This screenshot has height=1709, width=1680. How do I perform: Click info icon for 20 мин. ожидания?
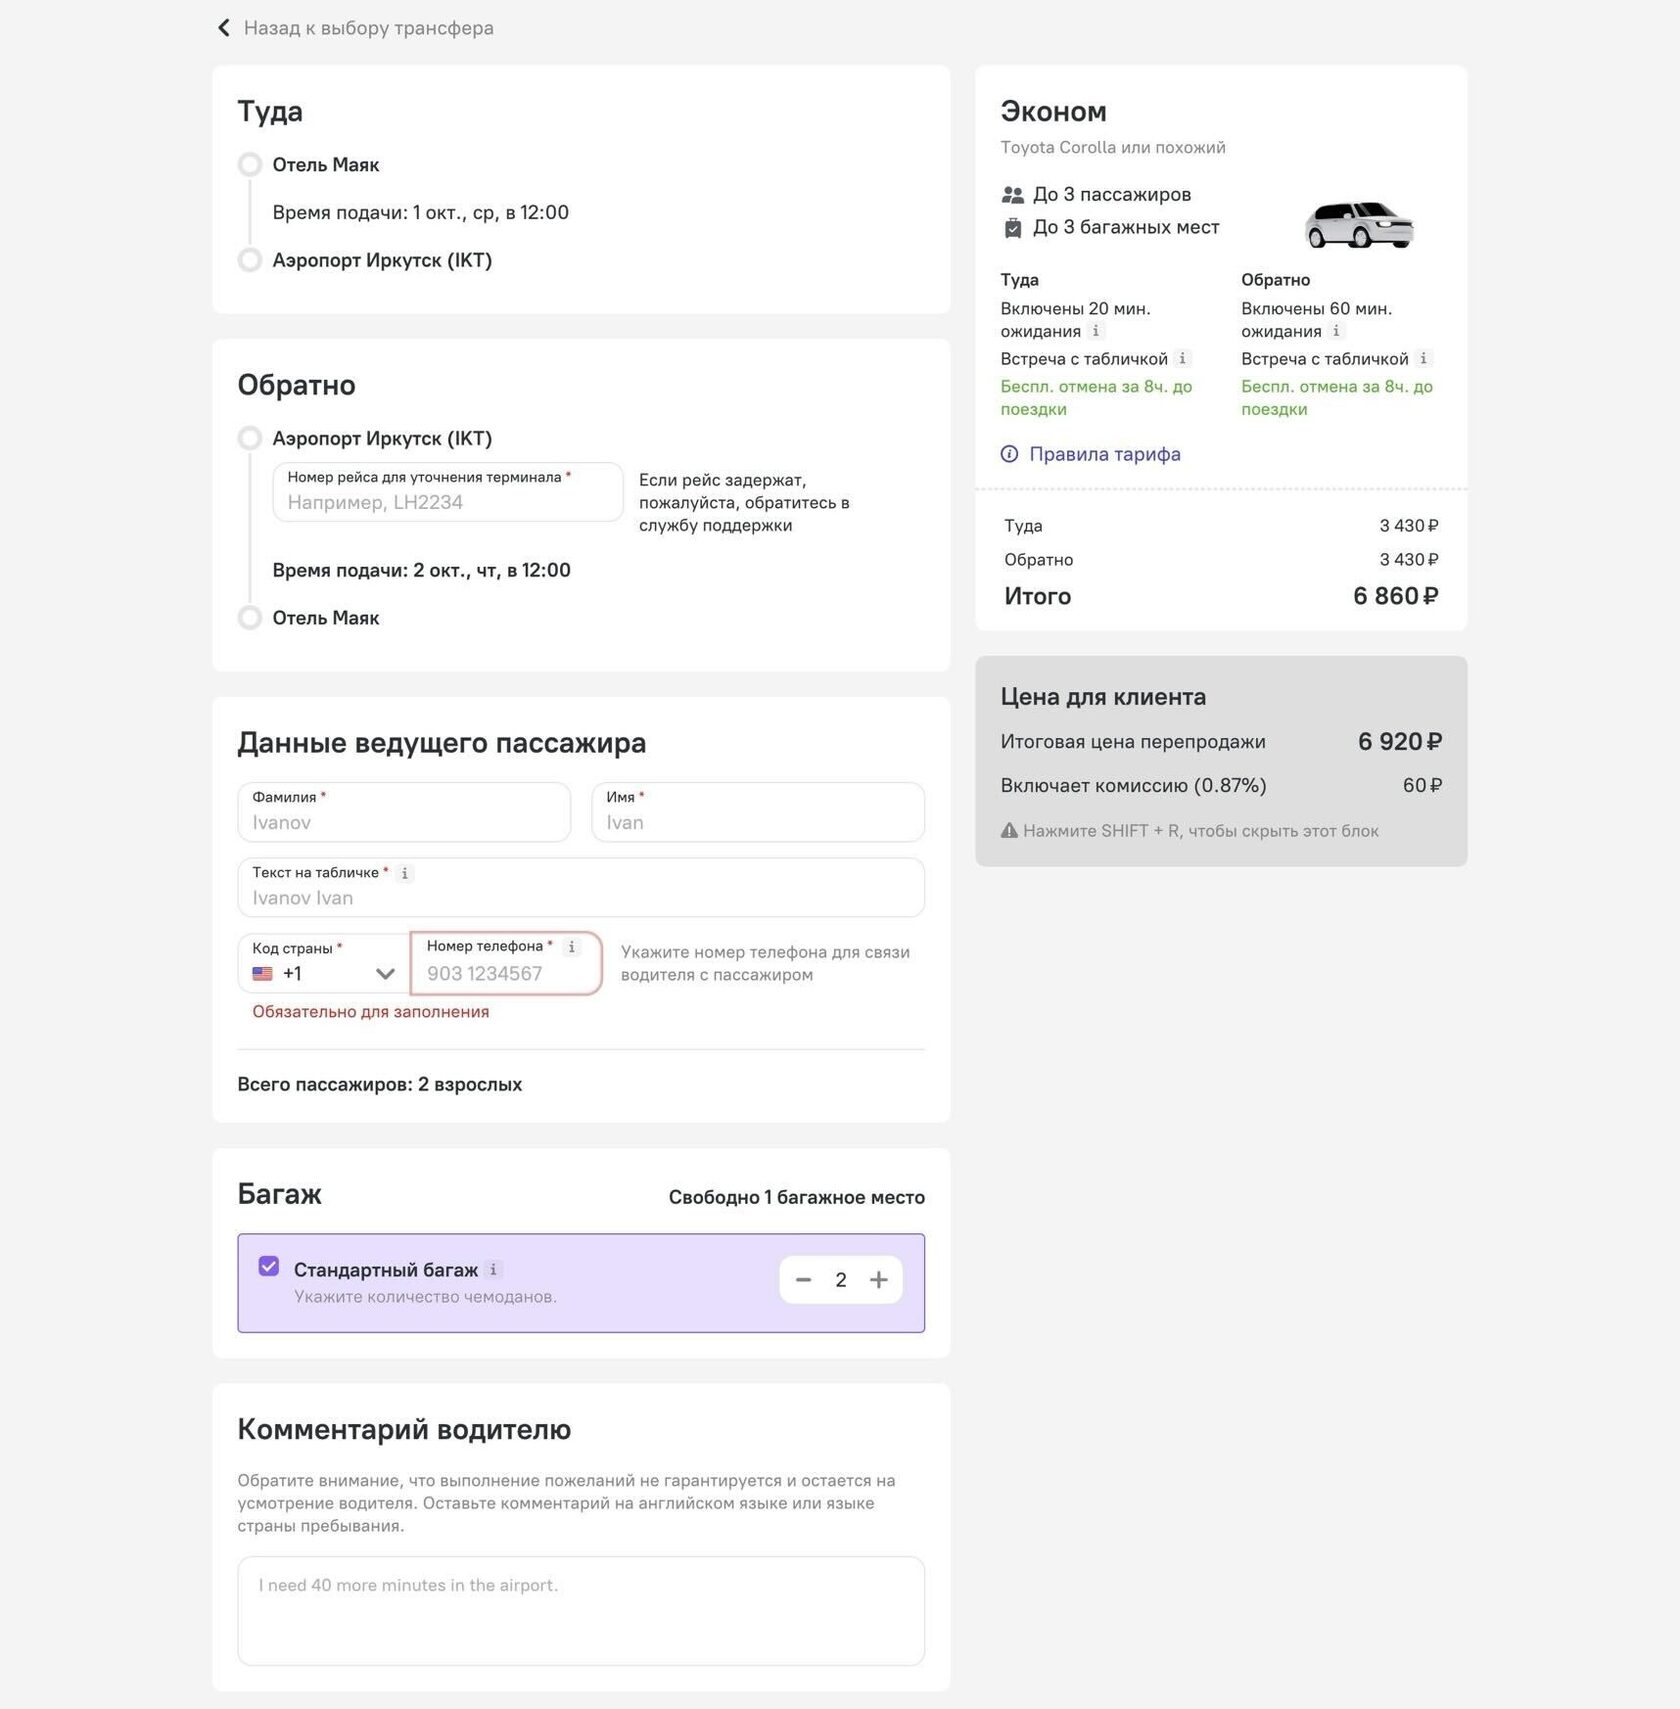1096,331
